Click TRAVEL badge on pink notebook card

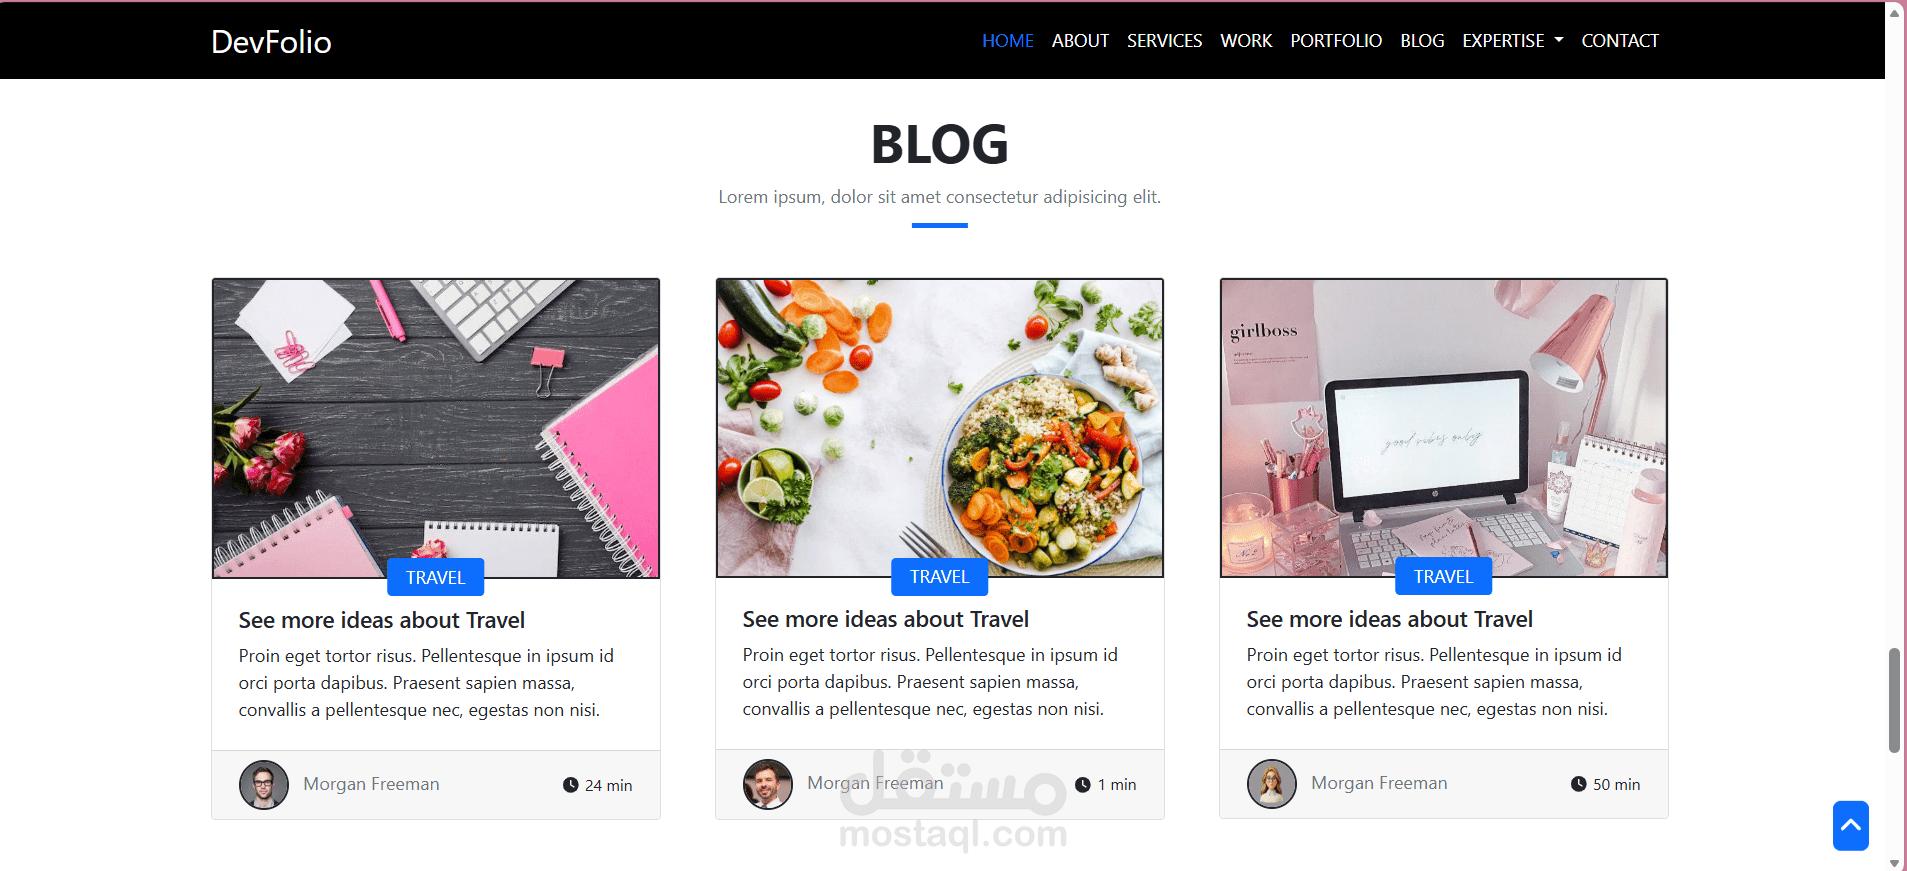tap(435, 578)
